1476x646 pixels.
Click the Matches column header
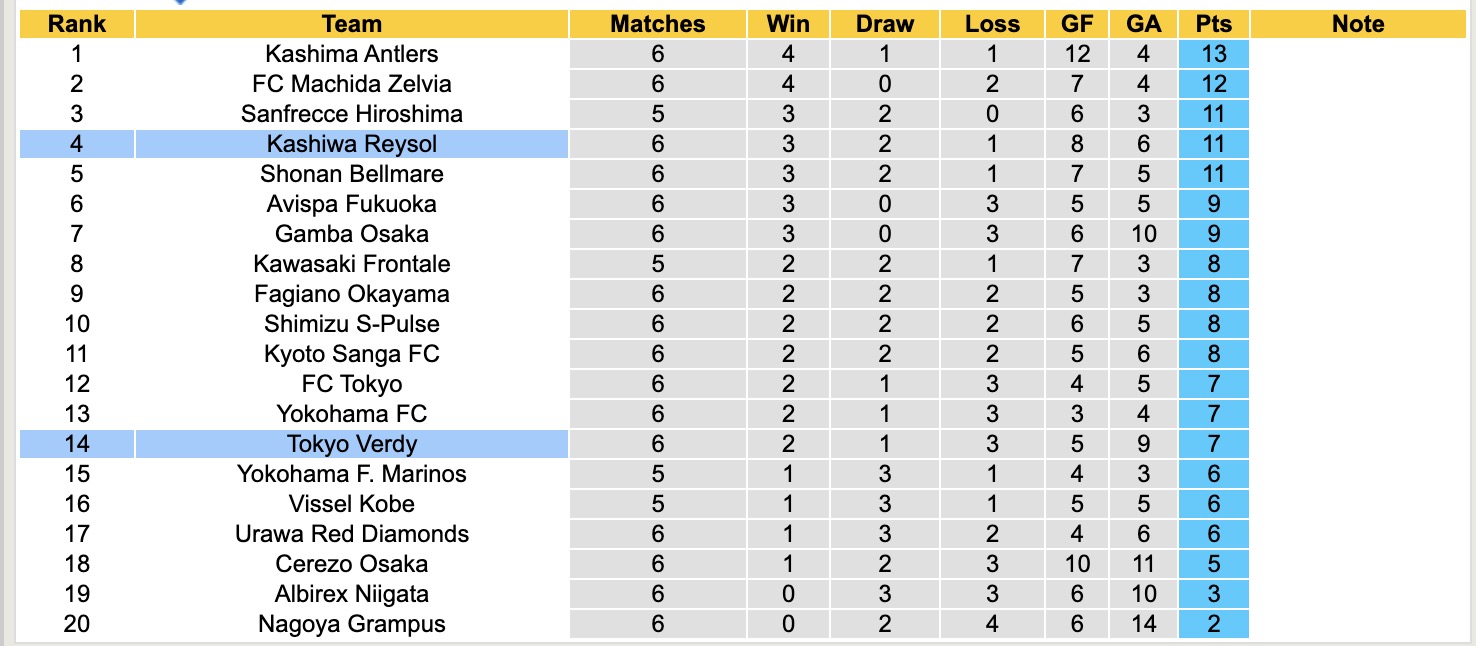point(657,24)
